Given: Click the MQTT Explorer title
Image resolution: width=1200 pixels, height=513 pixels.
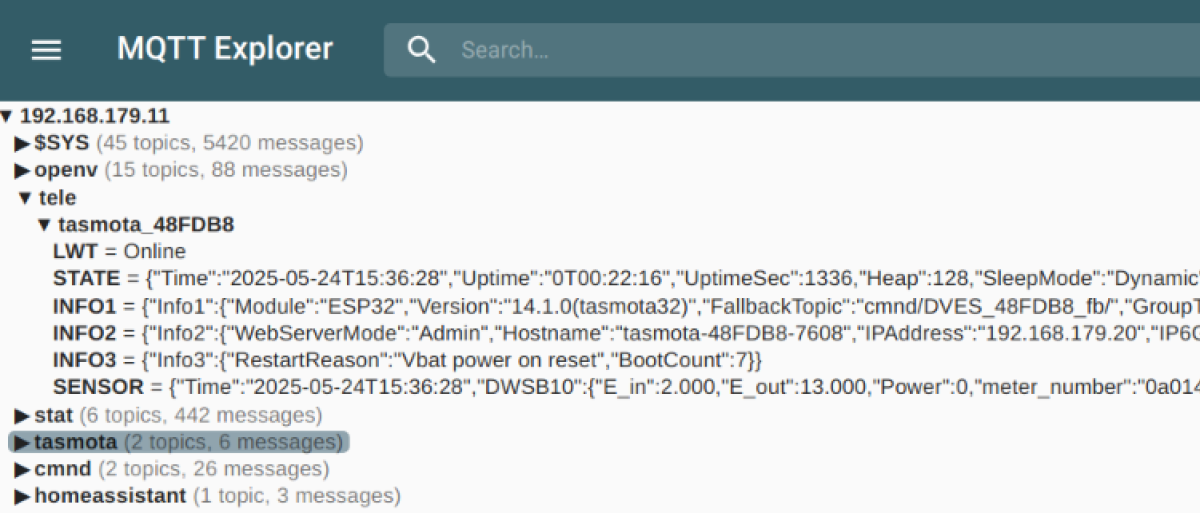Looking at the screenshot, I should coord(225,49).
